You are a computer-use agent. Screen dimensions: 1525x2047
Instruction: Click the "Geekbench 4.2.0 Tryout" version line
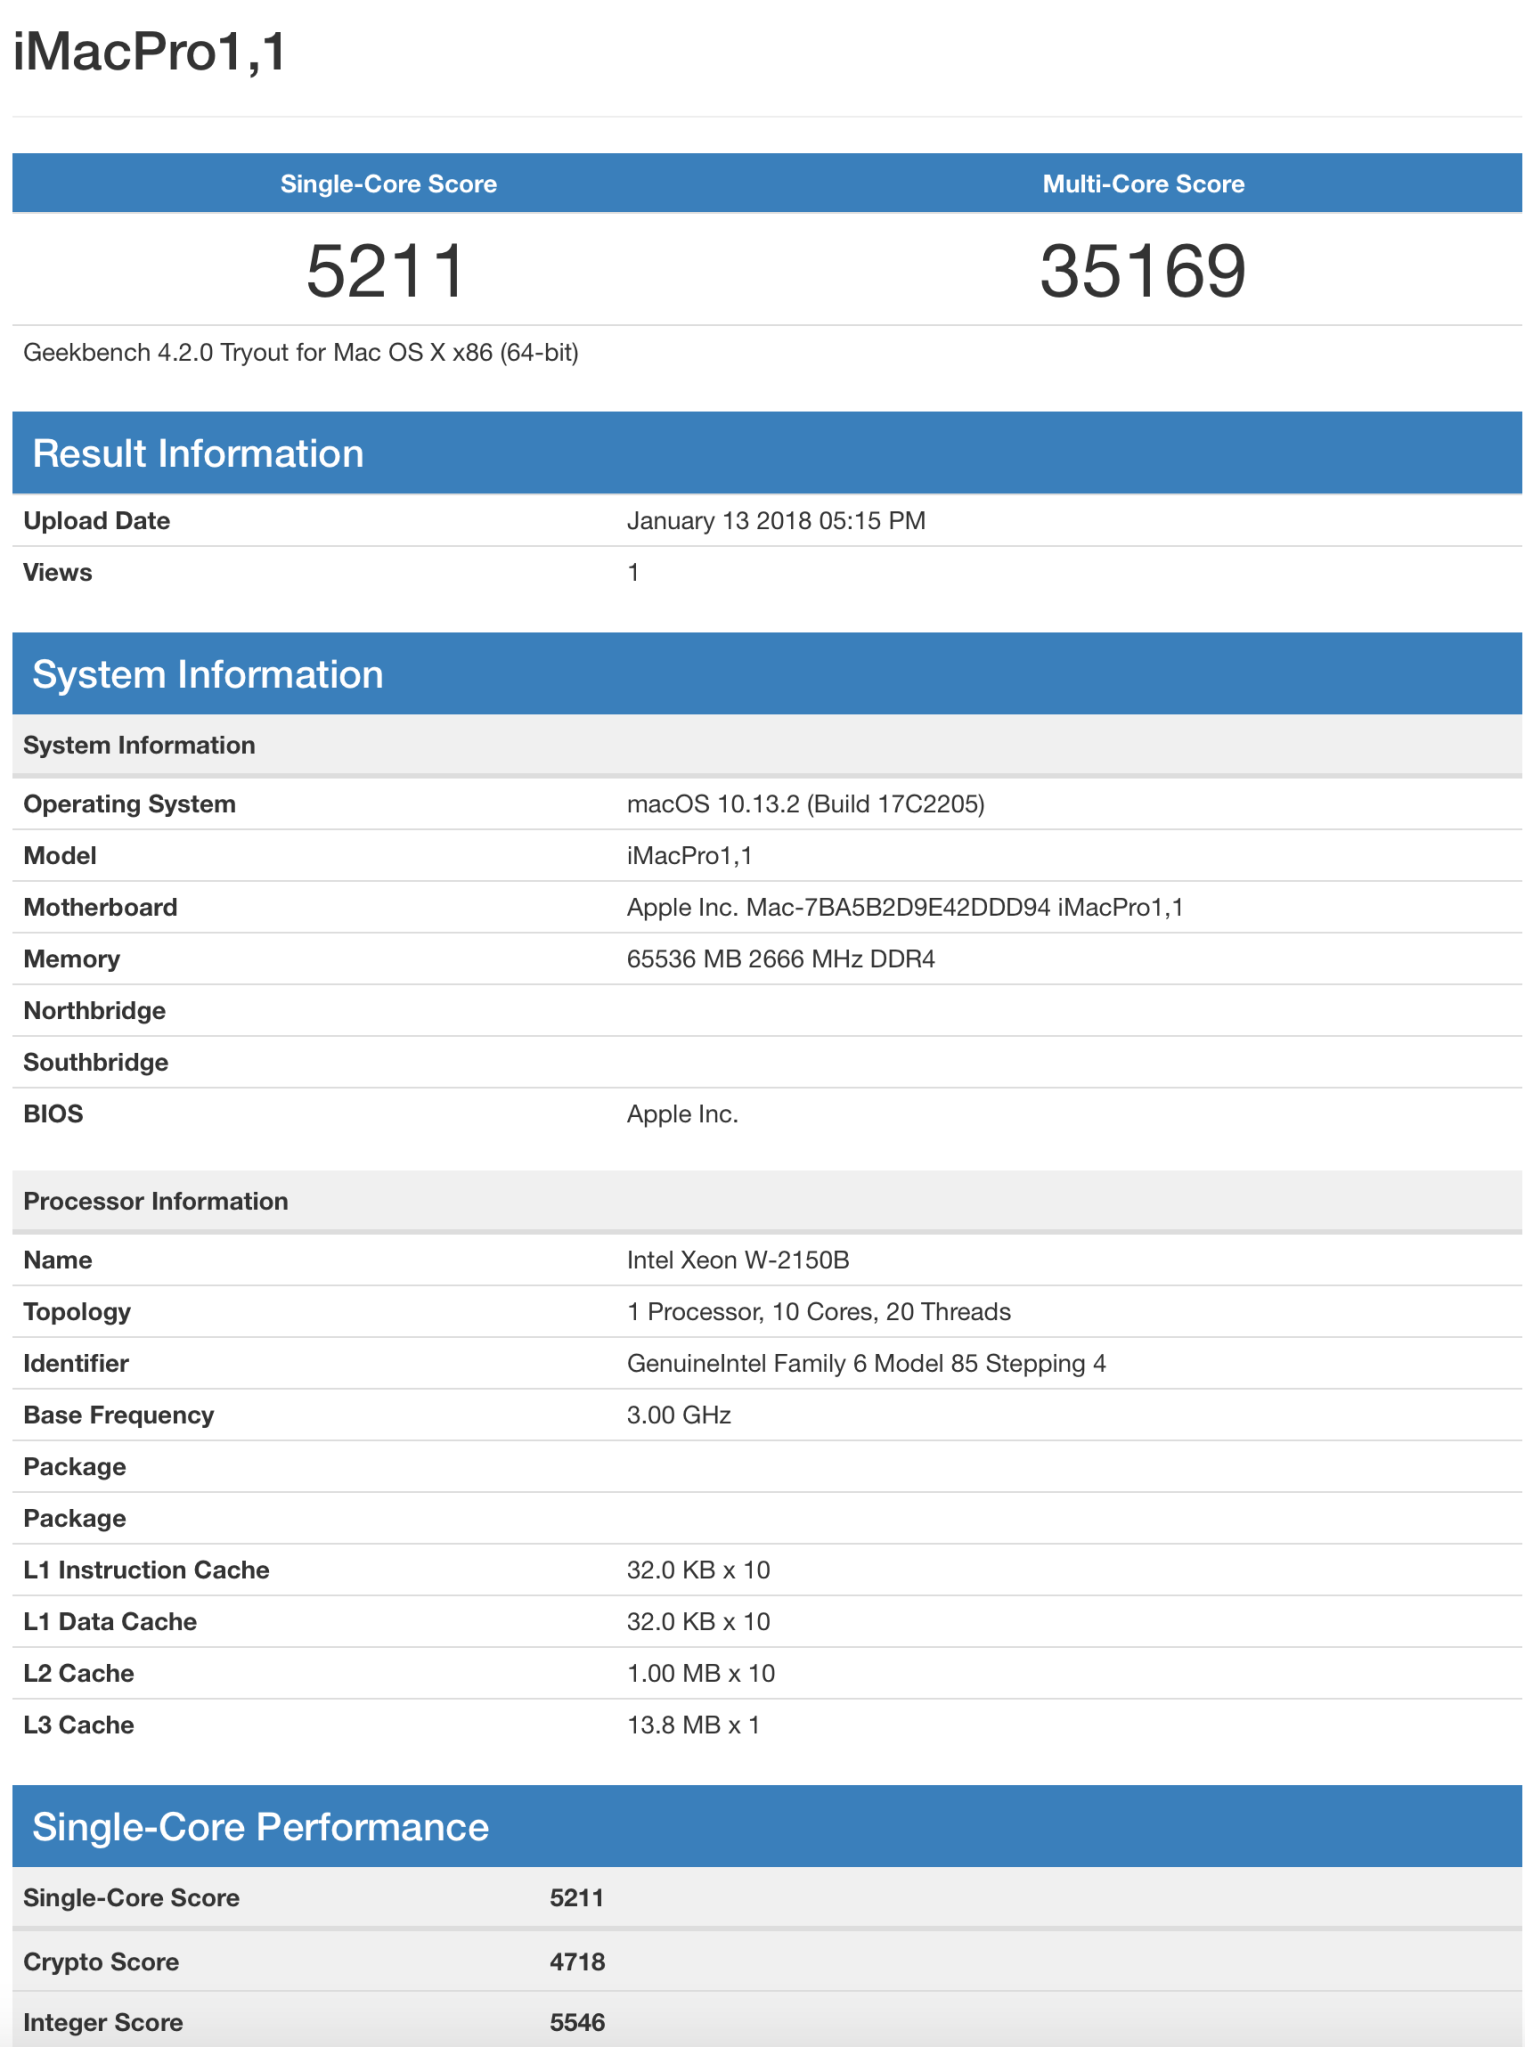[301, 353]
